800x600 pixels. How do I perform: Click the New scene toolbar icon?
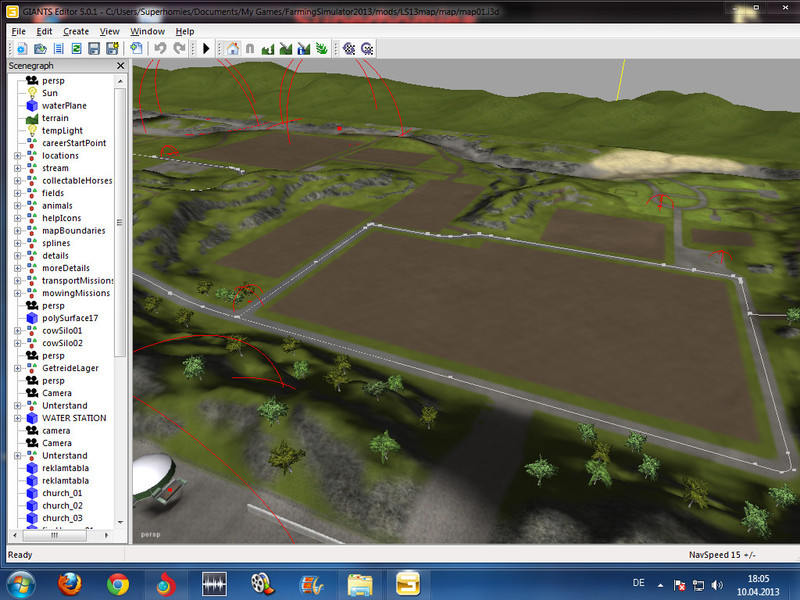[22, 48]
